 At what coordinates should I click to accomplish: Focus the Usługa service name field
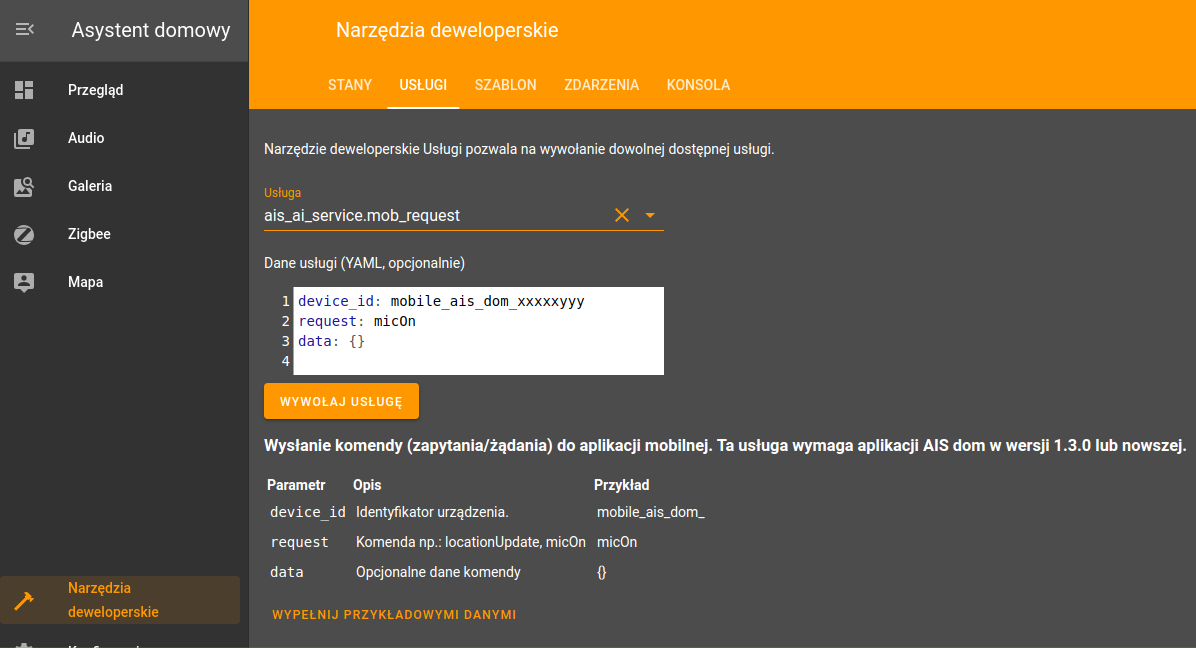[435, 216]
